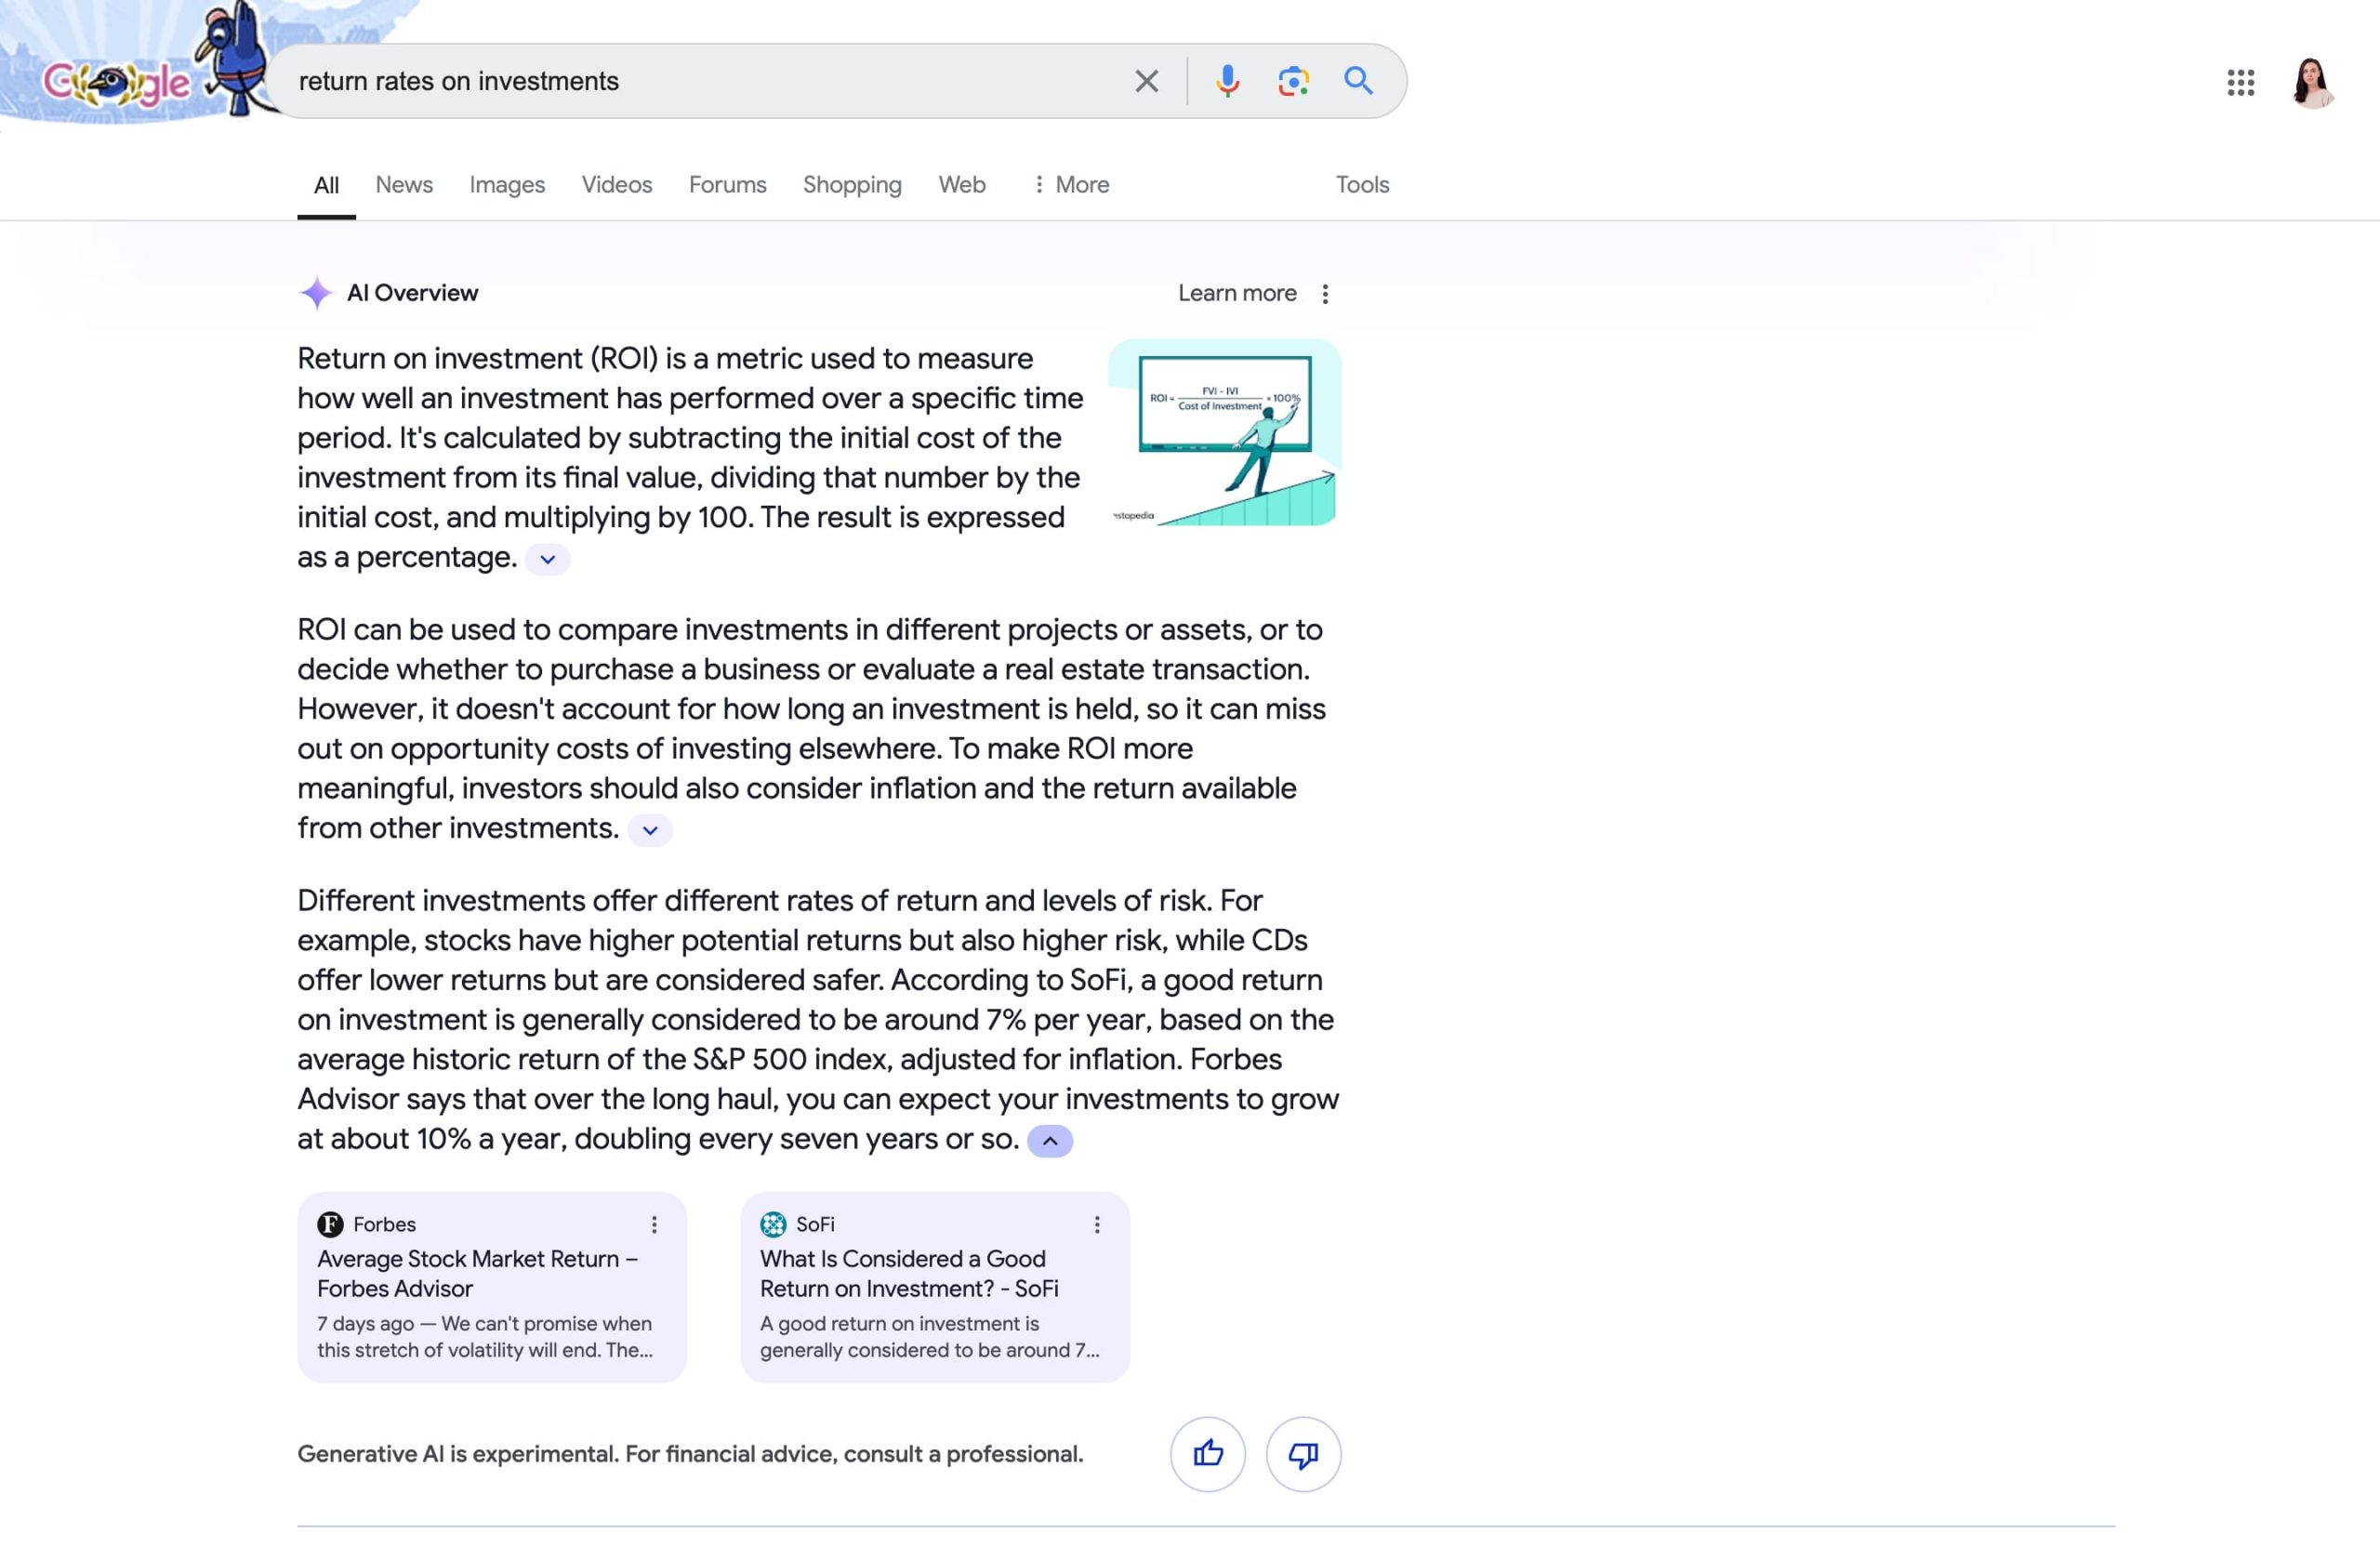Open the search Tools options

click(1362, 185)
